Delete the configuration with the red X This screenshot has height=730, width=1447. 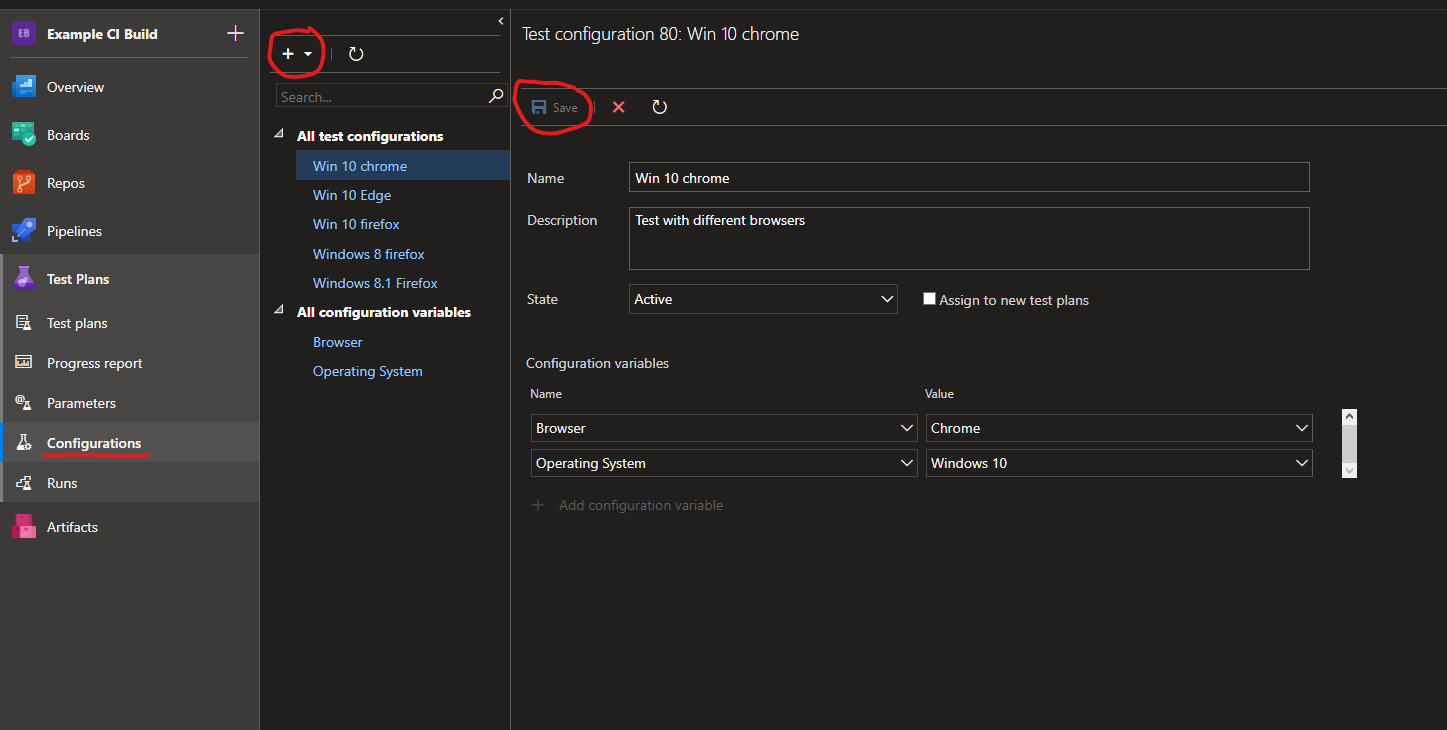point(619,107)
